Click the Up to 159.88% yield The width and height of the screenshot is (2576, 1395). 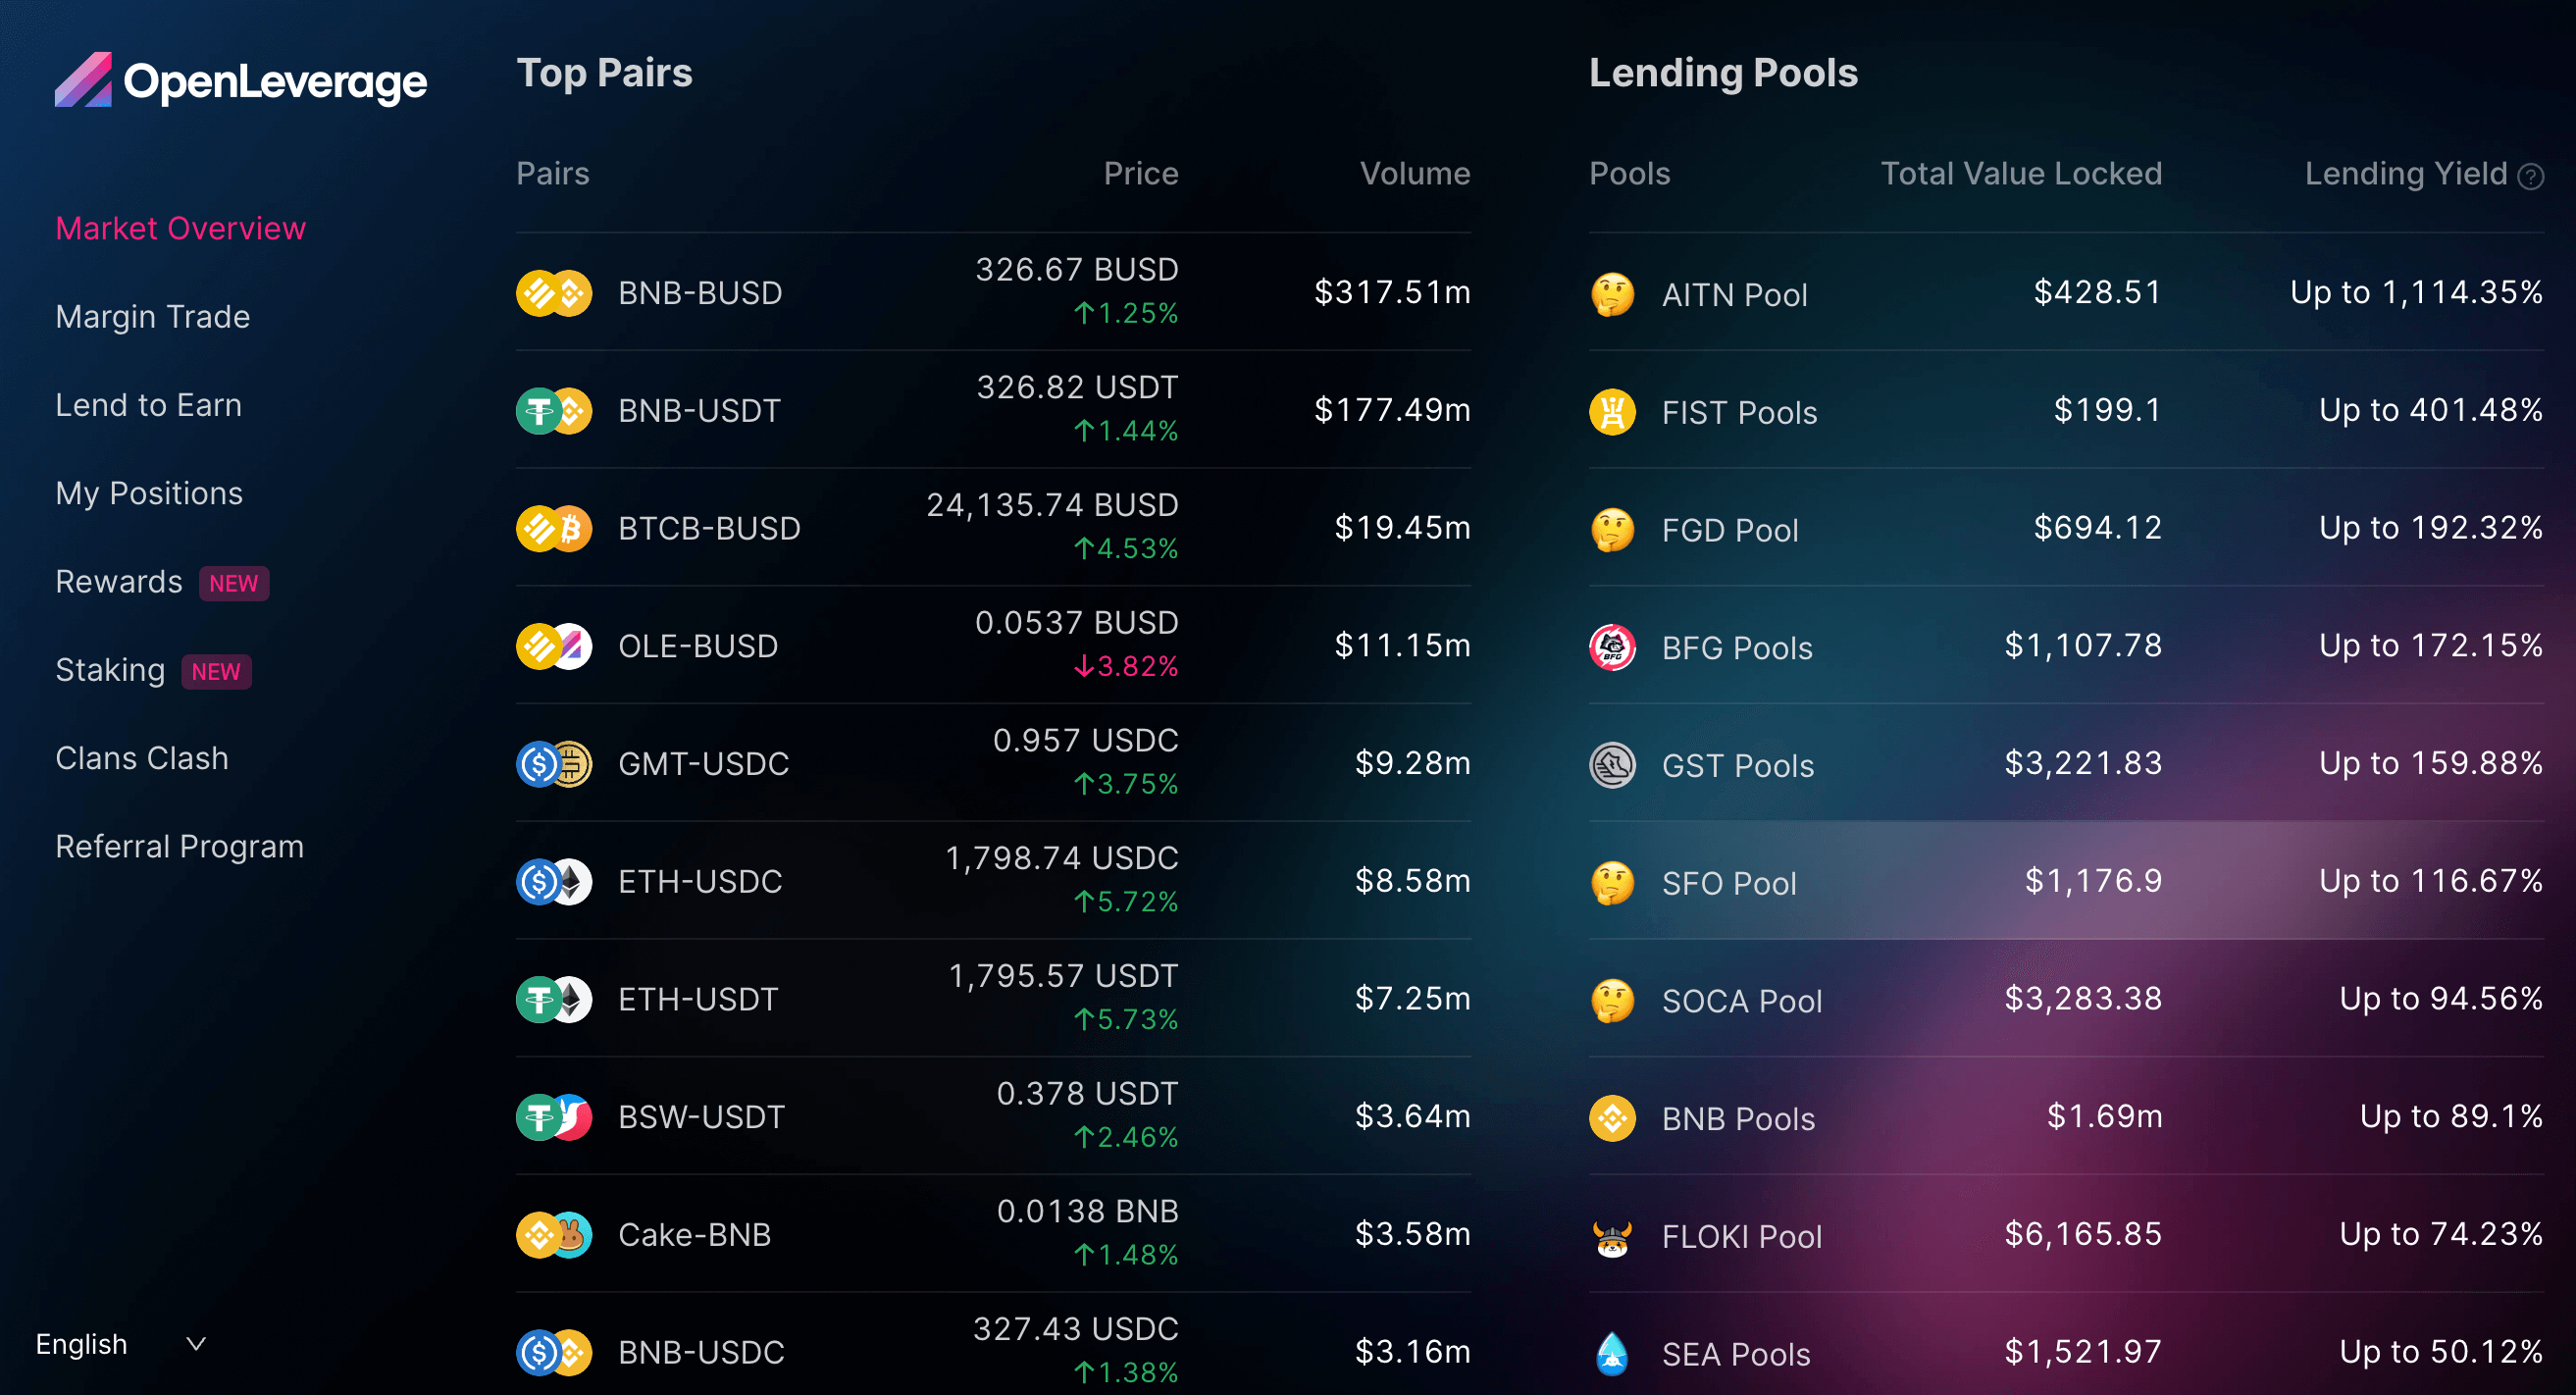pyautogui.click(x=2431, y=763)
